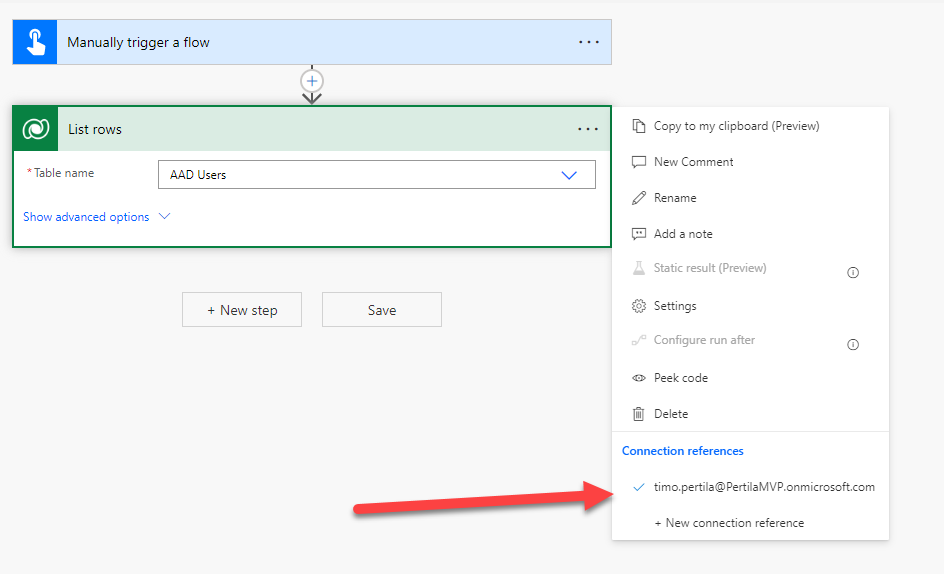Click the info icon beside Configure run after
Viewport: 944px width, 574px height.
coord(853,344)
